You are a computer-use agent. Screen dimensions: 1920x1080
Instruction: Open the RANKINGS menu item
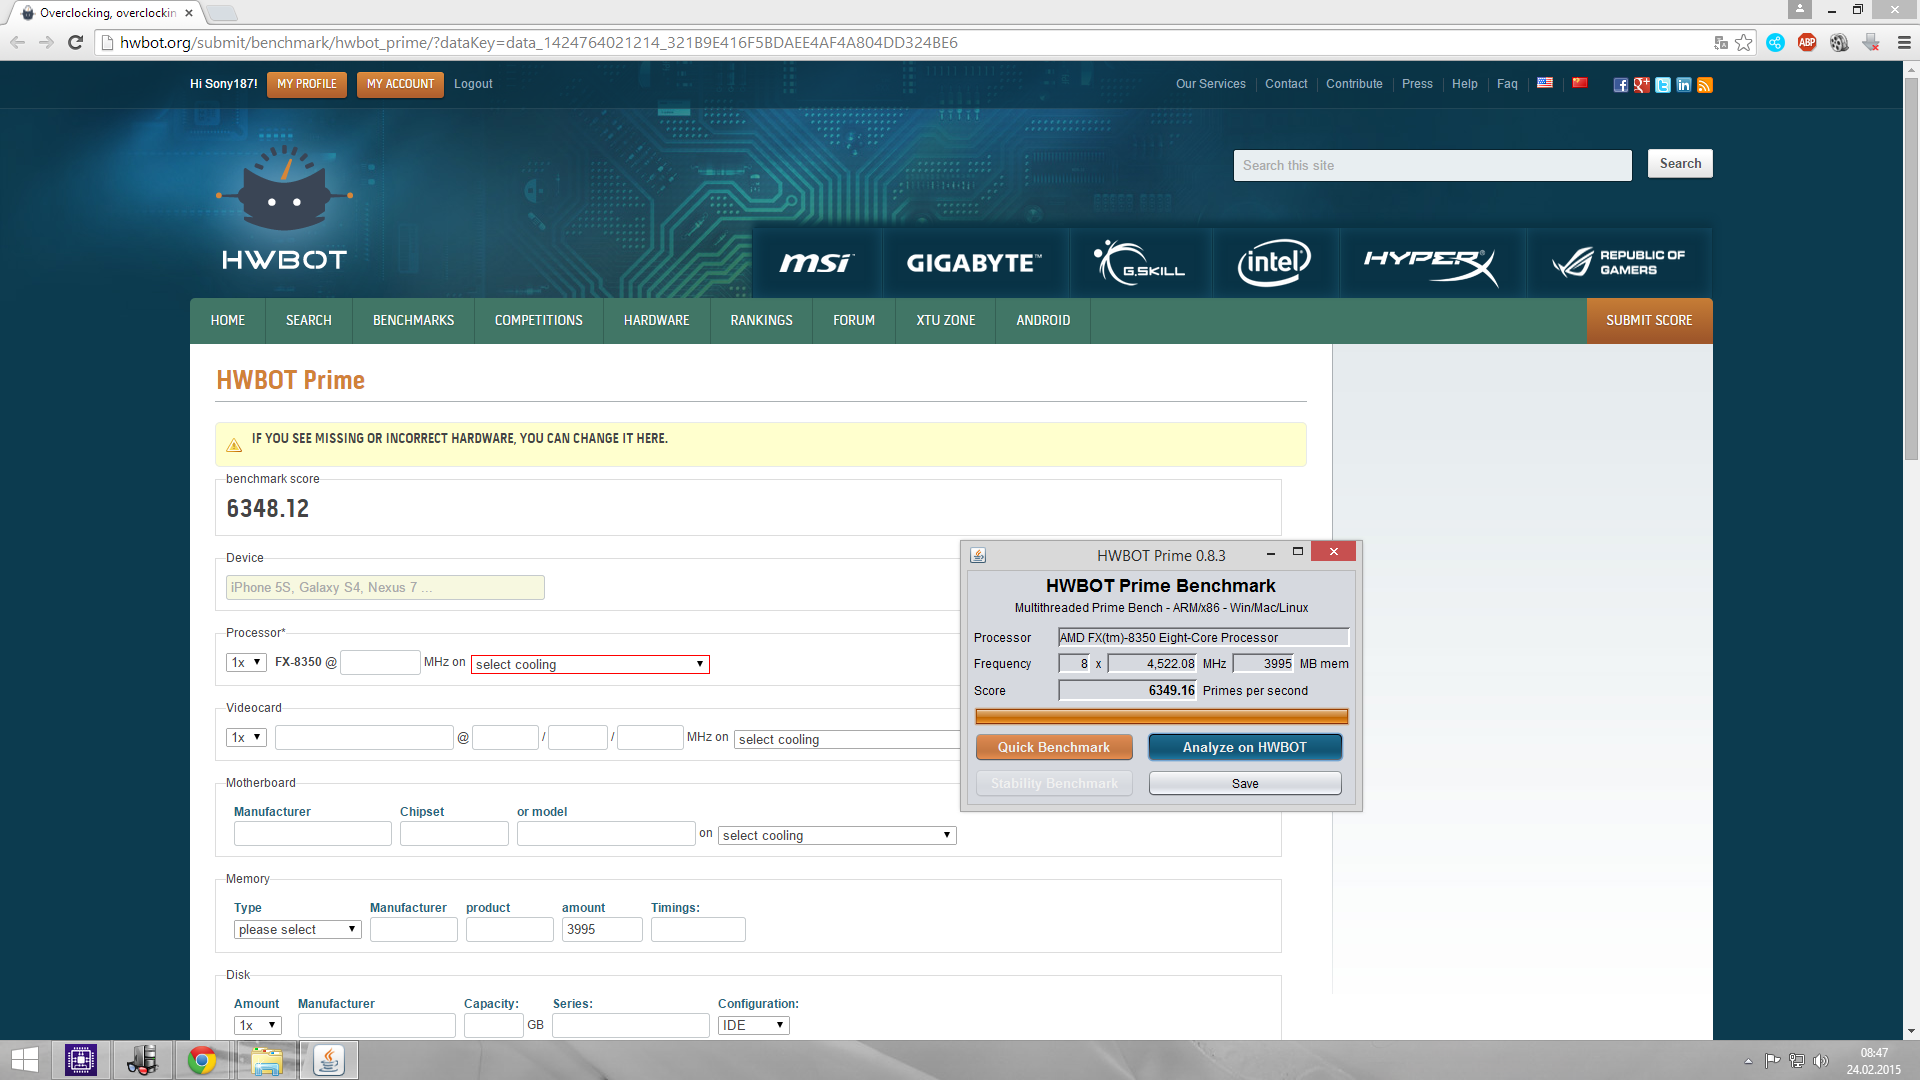click(761, 320)
